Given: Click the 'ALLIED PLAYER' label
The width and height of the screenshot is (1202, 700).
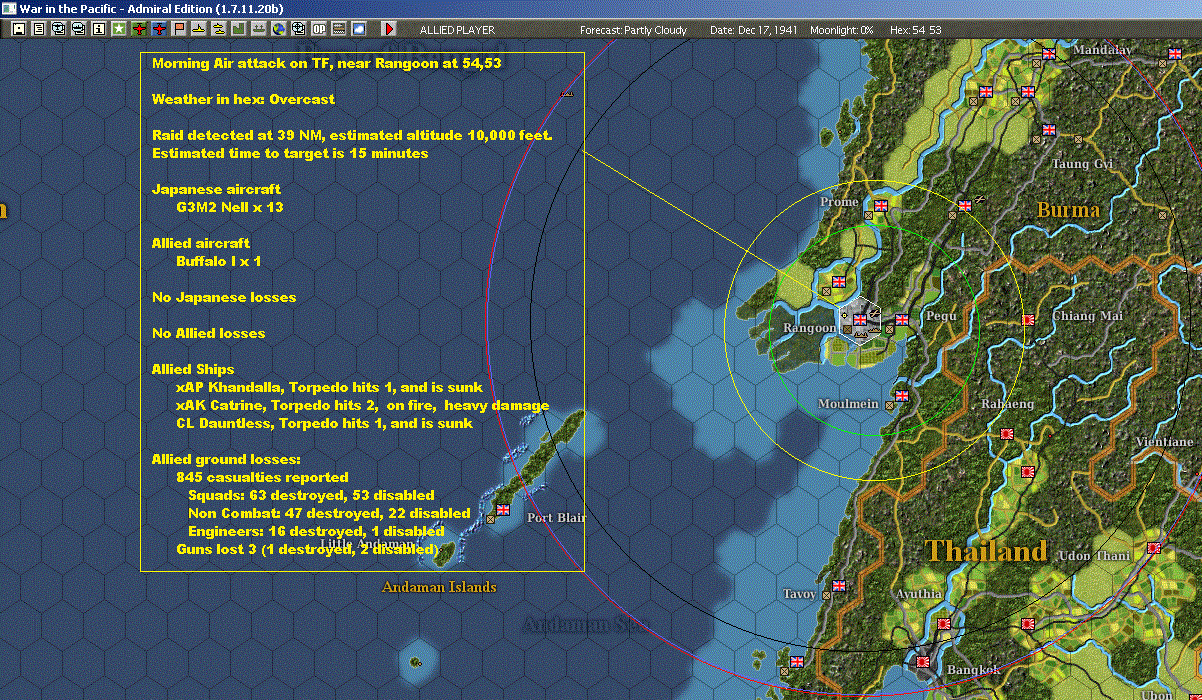Looking at the screenshot, I should 457,30.
